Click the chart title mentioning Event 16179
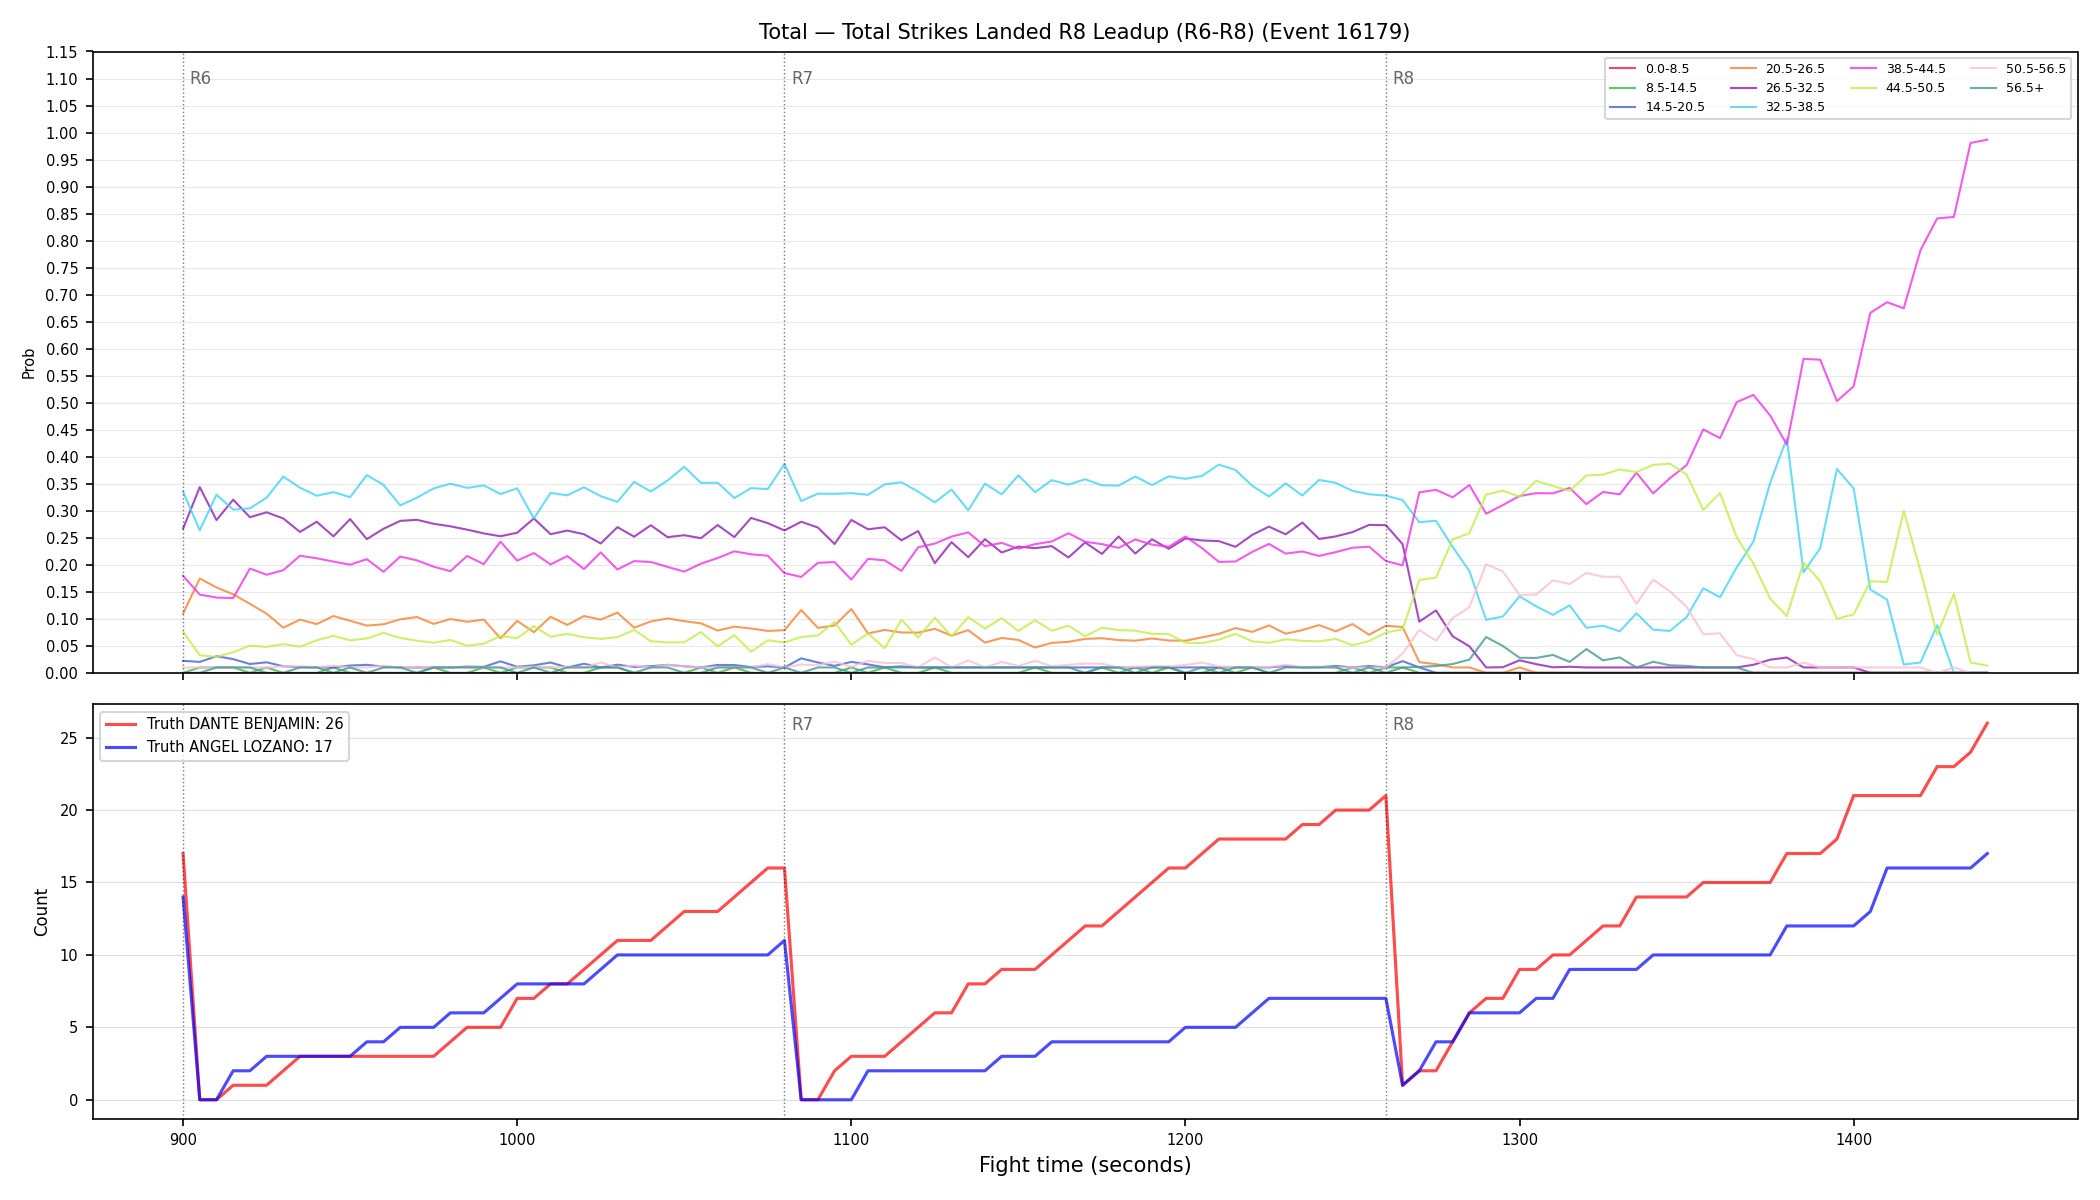The height and width of the screenshot is (1200, 2100). click(x=1084, y=32)
